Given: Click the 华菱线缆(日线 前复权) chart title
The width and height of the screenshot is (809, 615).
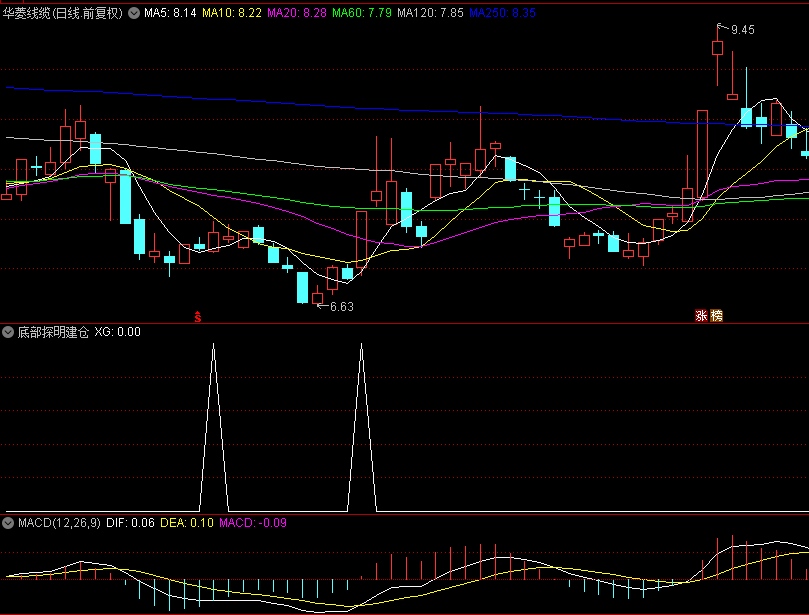Looking at the screenshot, I should [63, 14].
